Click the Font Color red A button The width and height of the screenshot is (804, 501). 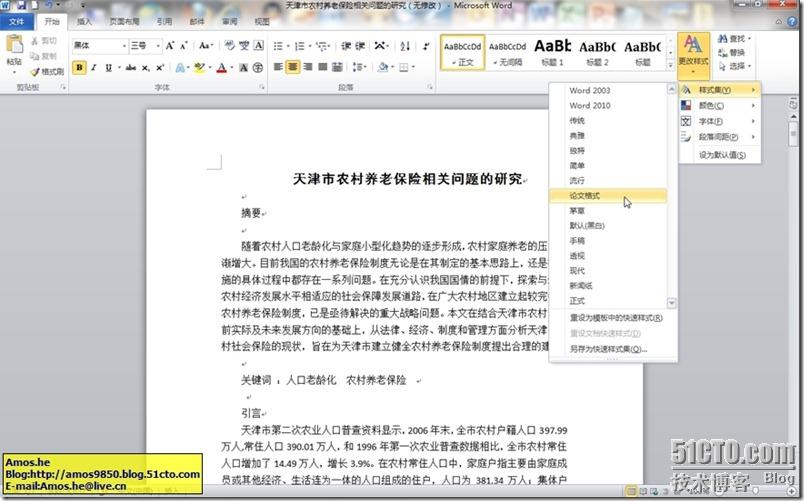[222, 68]
